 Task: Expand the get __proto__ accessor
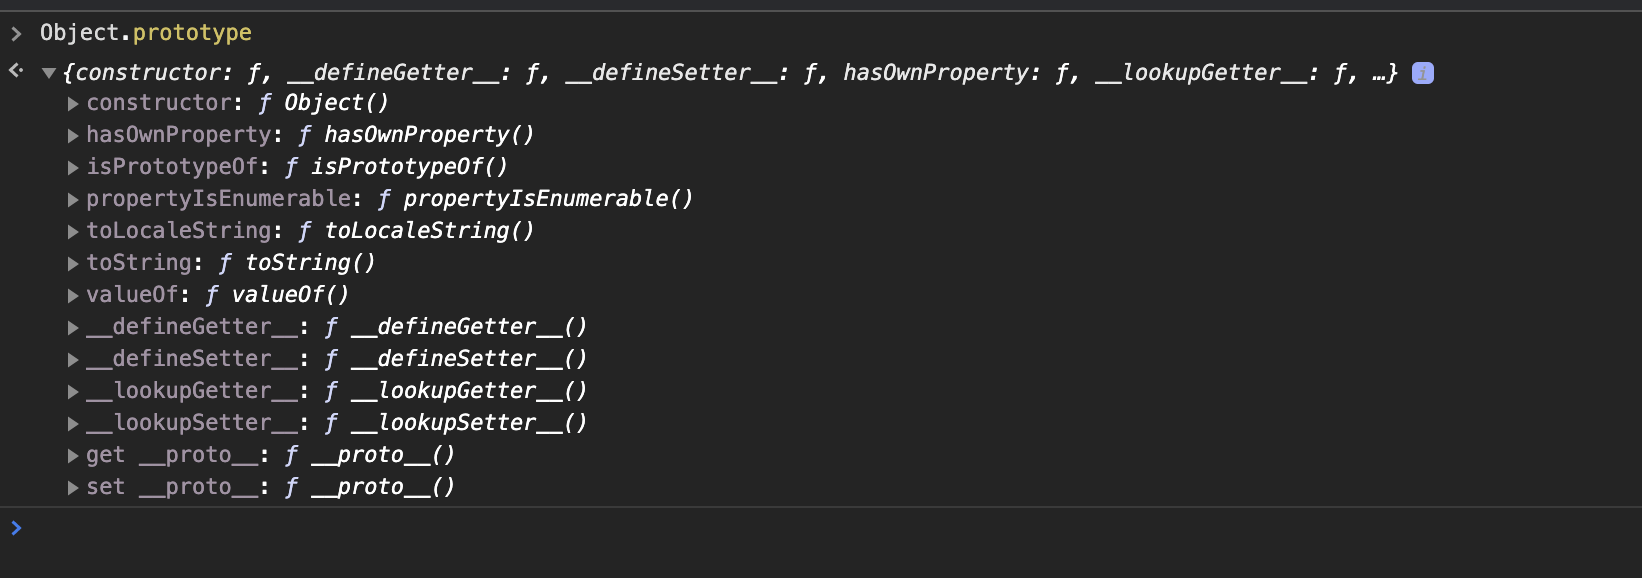pos(73,456)
